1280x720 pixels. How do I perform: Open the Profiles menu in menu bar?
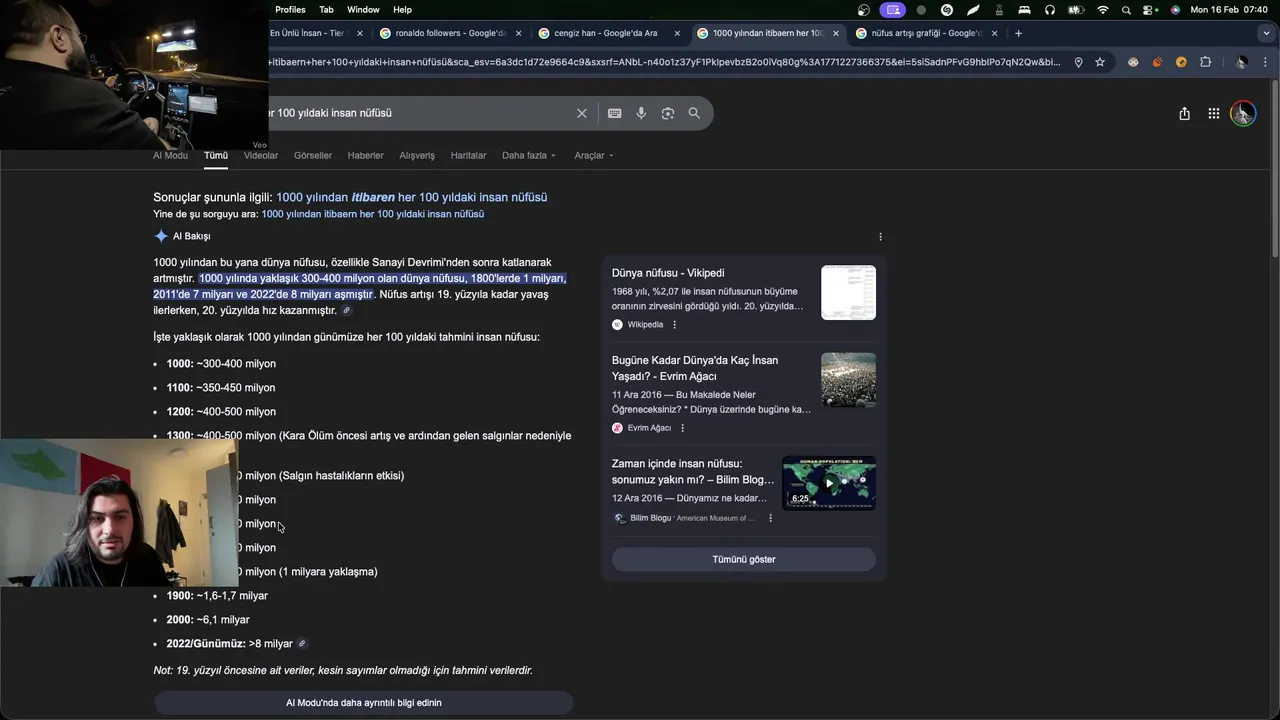(290, 10)
